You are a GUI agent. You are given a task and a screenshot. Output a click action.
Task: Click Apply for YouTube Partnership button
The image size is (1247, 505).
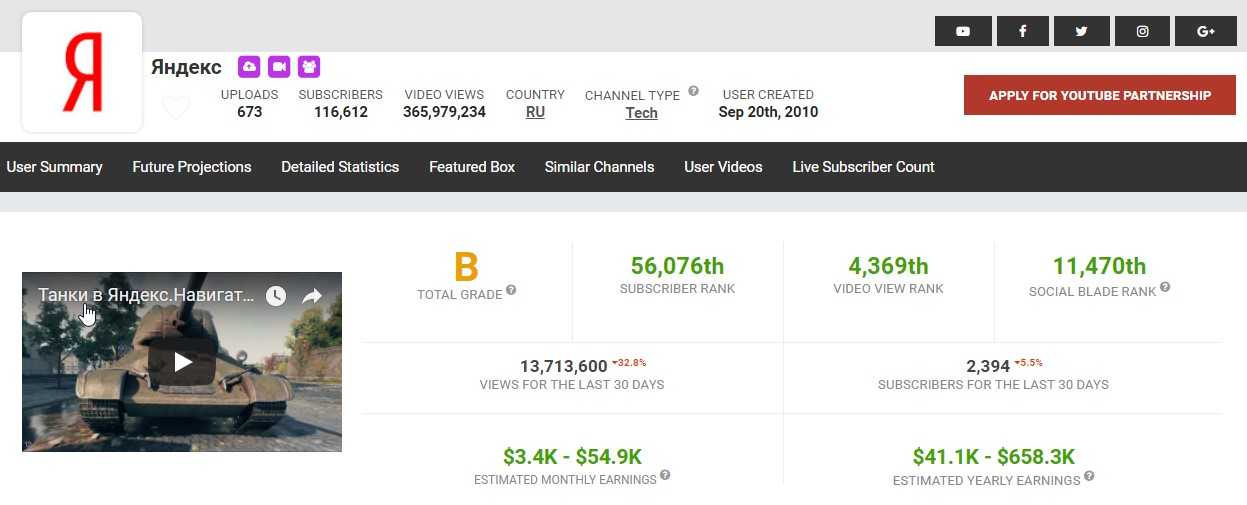click(x=1100, y=95)
